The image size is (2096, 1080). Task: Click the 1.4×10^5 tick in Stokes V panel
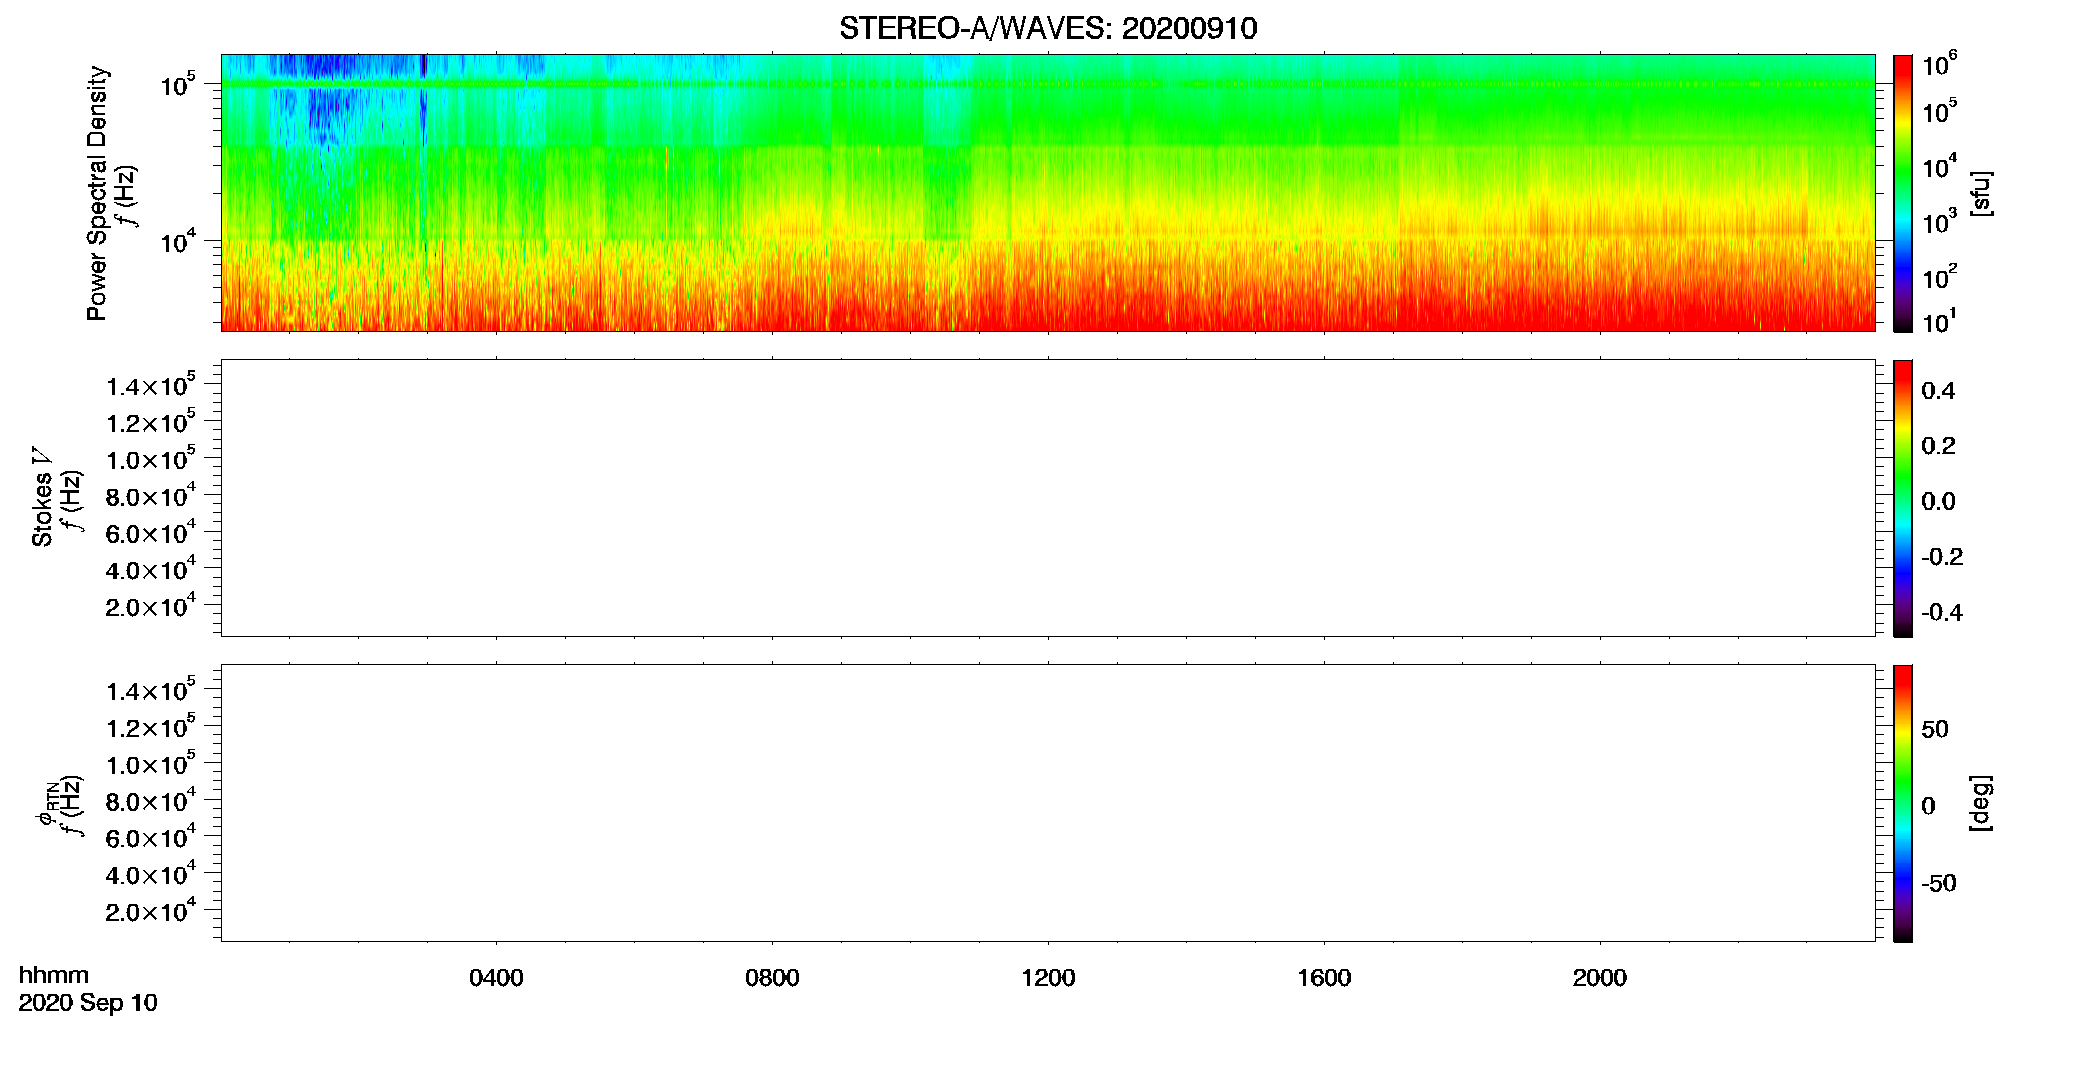pos(151,384)
